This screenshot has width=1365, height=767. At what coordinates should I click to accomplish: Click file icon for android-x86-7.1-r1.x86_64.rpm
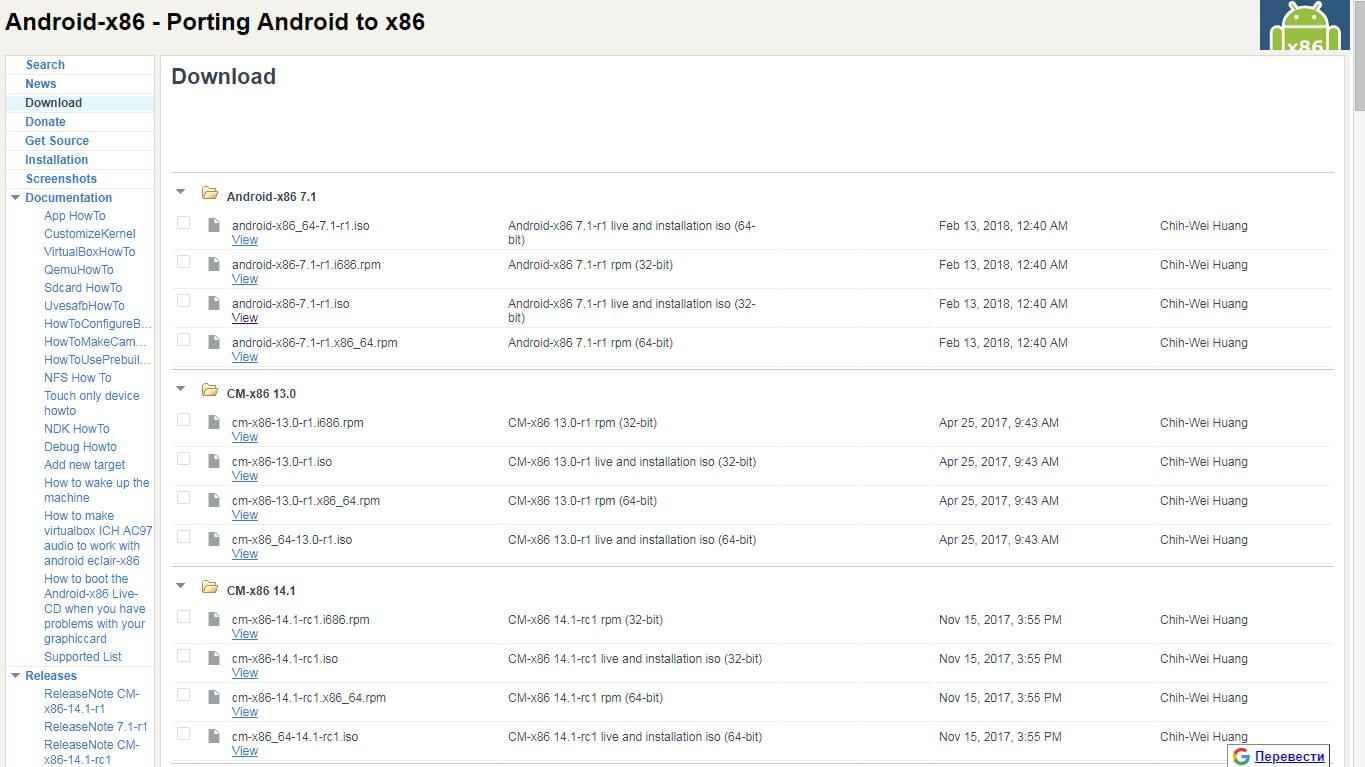(213, 343)
